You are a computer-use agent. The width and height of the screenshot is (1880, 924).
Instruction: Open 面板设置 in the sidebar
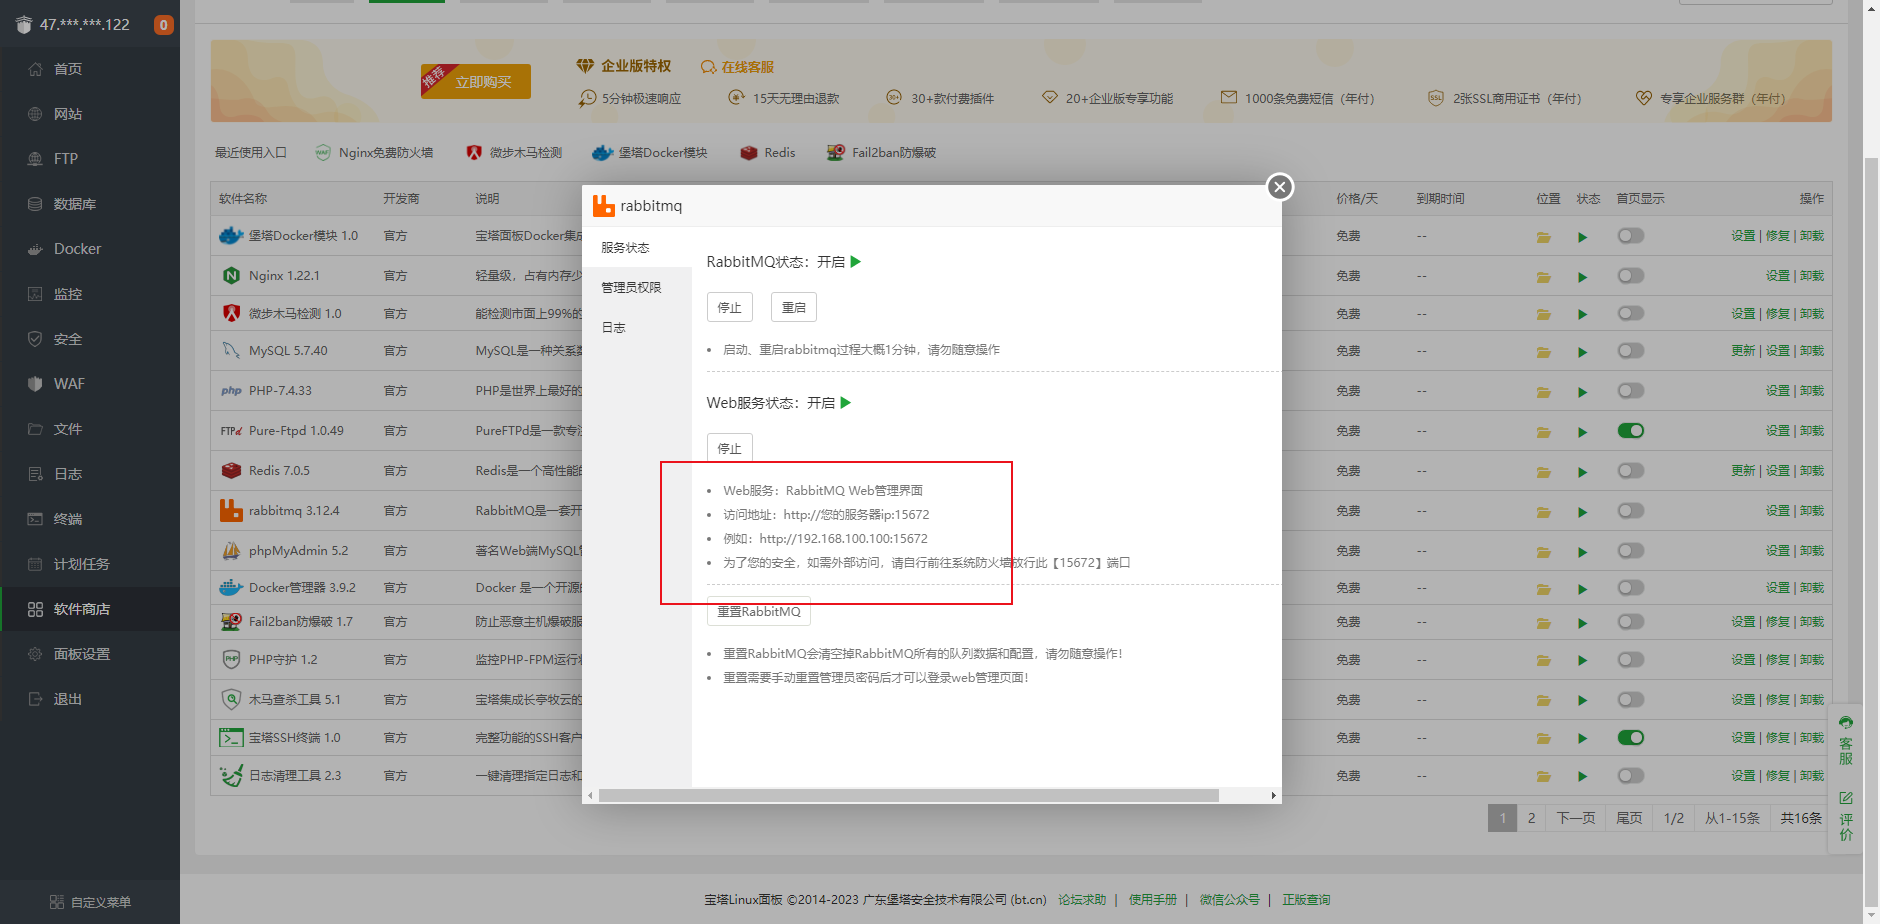pyautogui.click(x=82, y=654)
